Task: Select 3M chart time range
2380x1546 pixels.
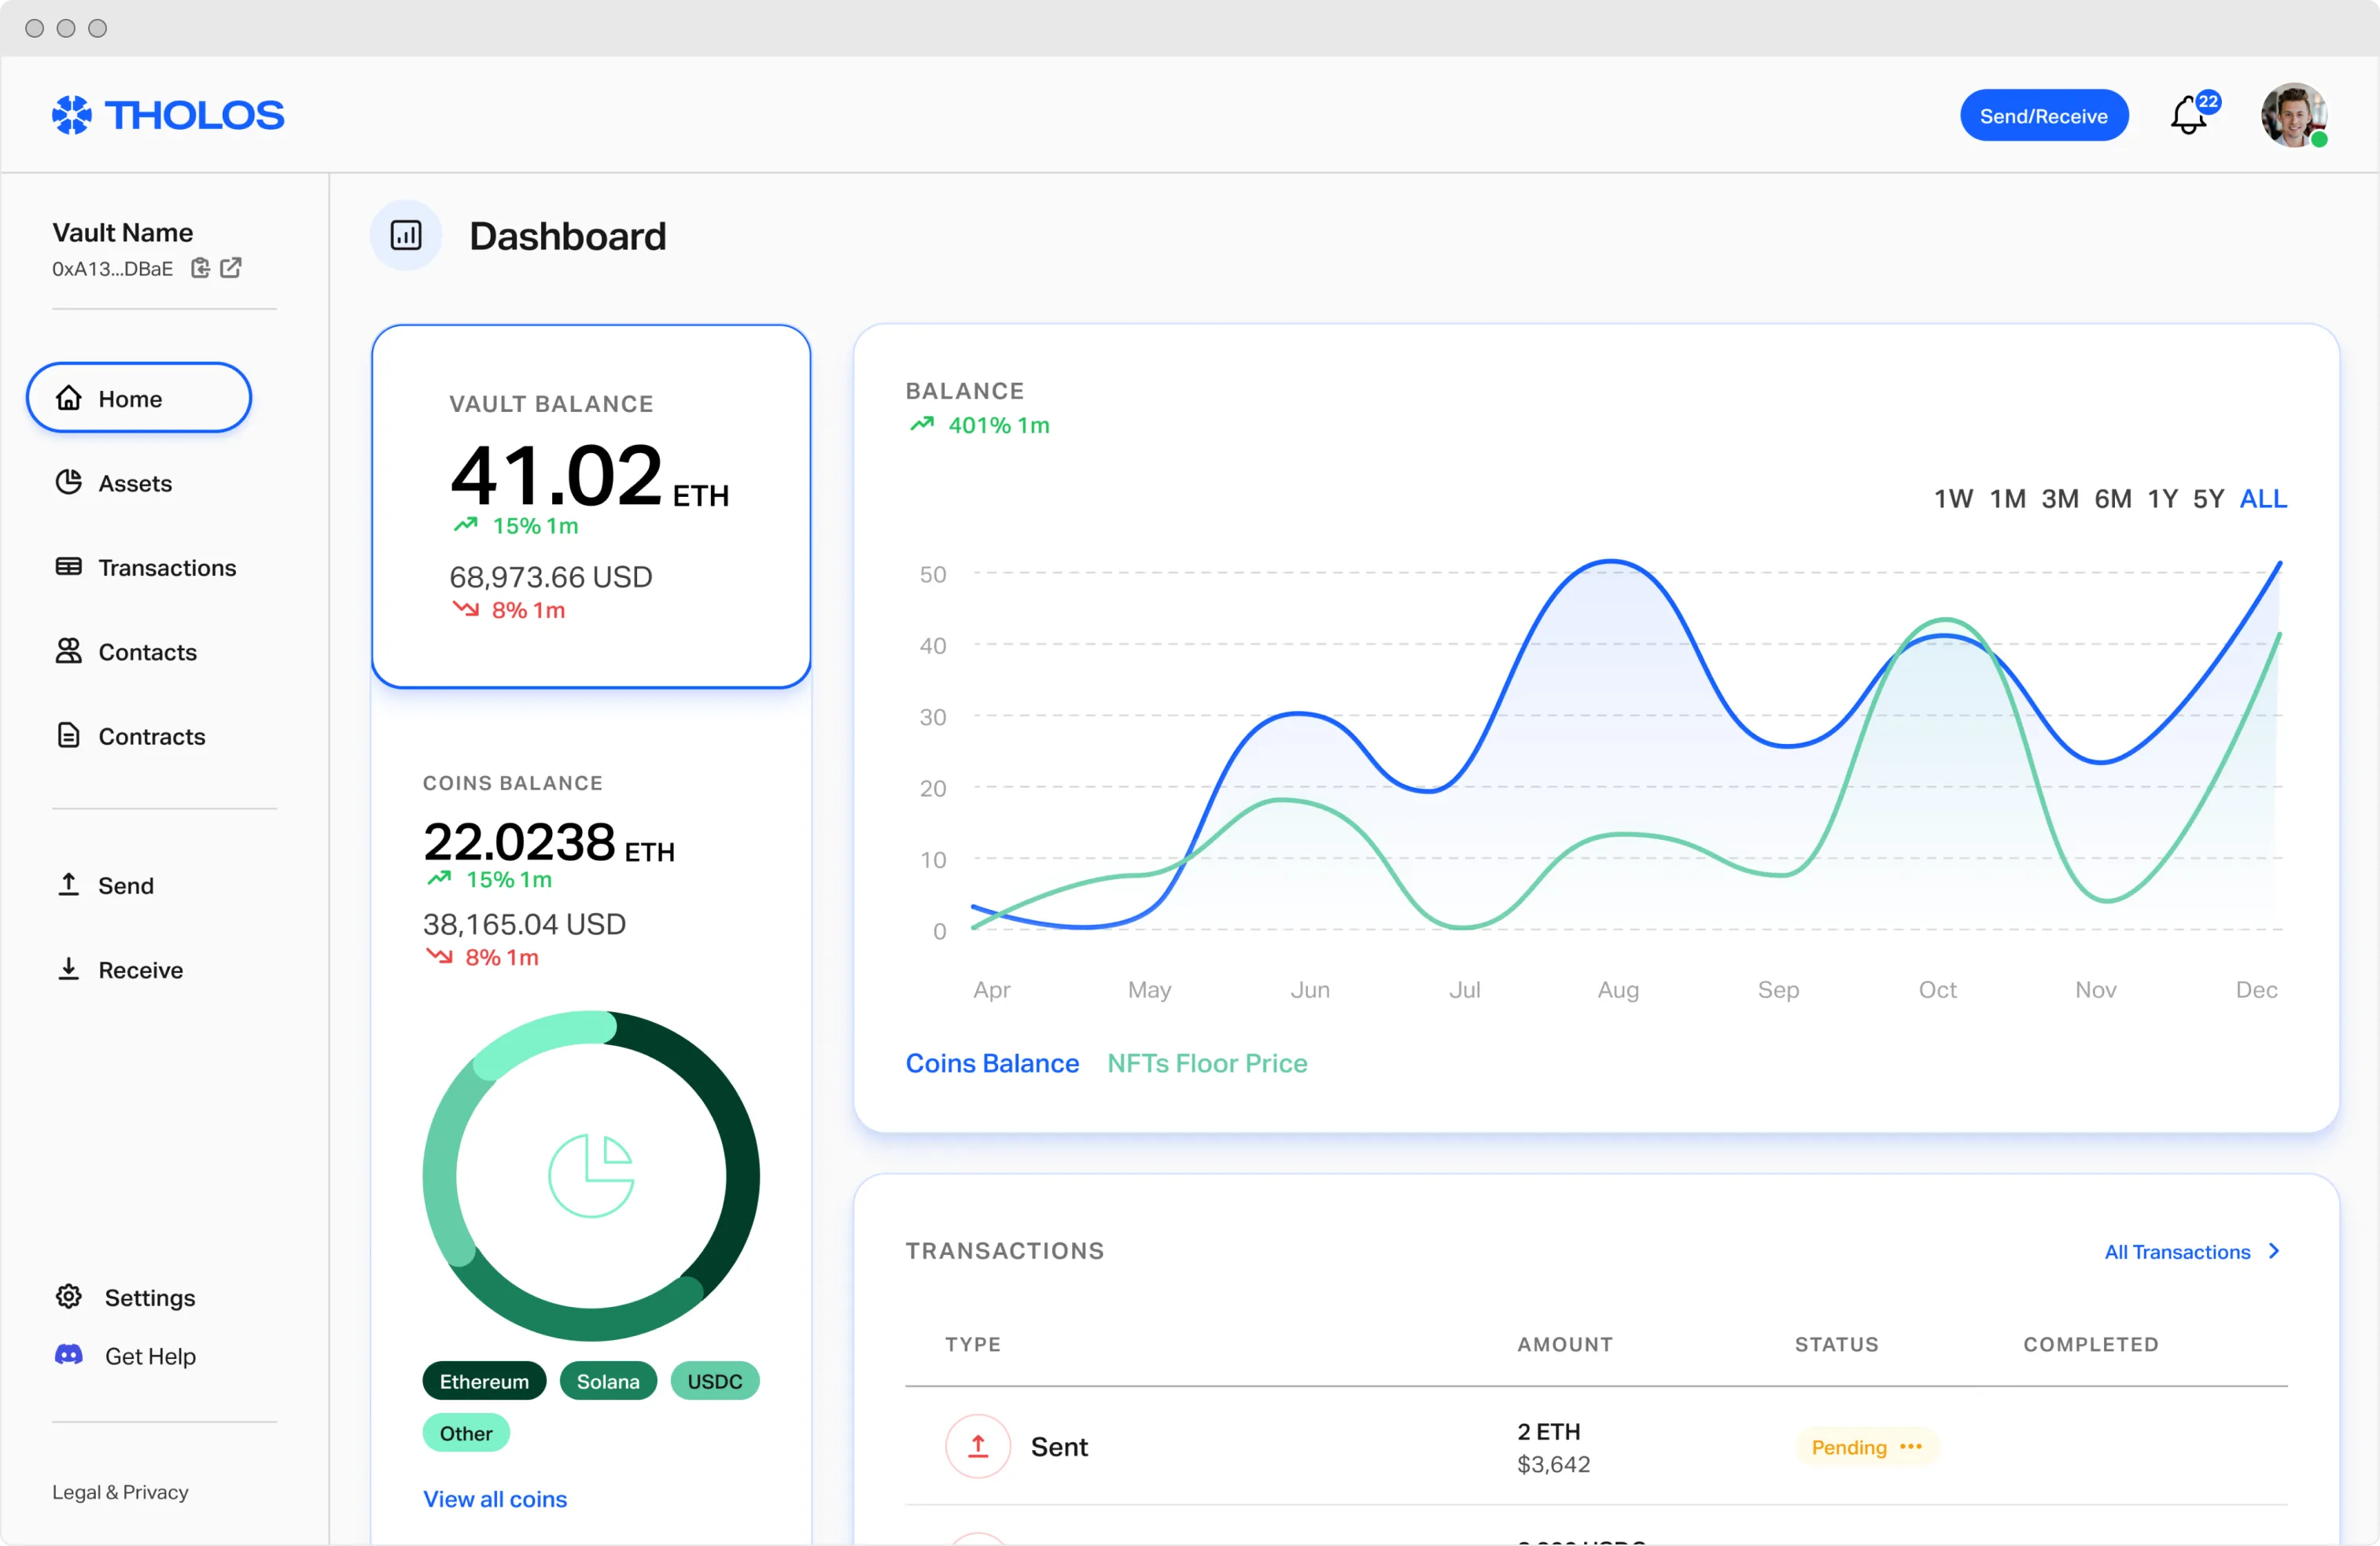Action: pyautogui.click(x=2060, y=498)
